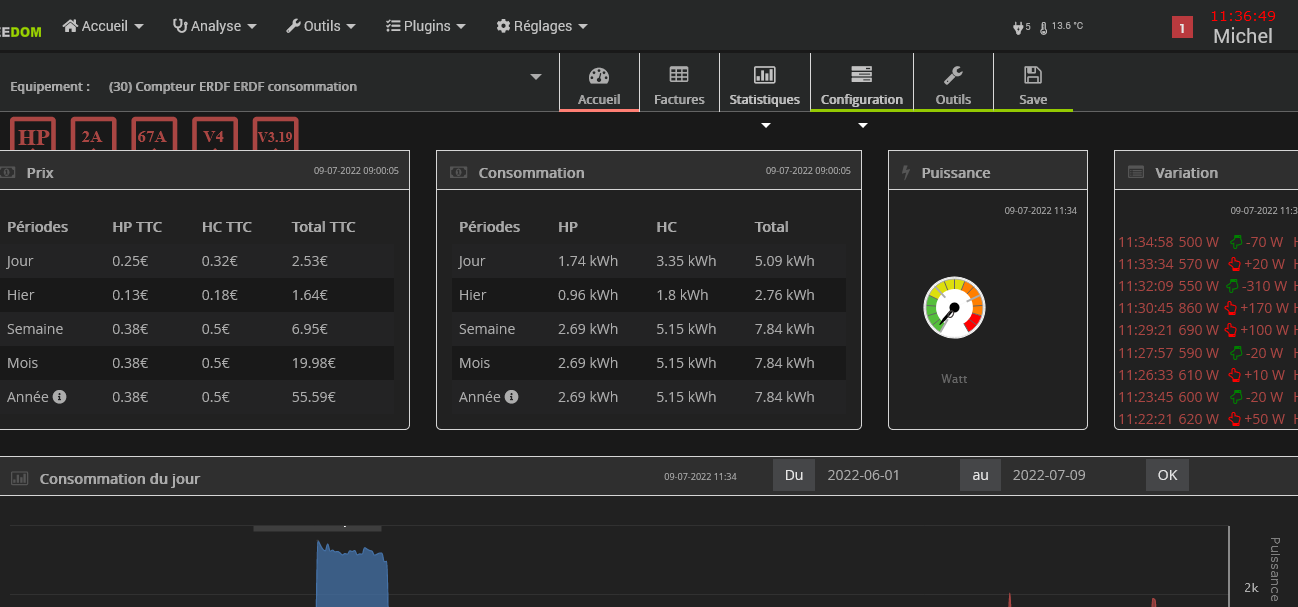Viewport: 1298px width, 607px height.
Task: Expand the Configuration dropdown arrow
Action: (862, 126)
